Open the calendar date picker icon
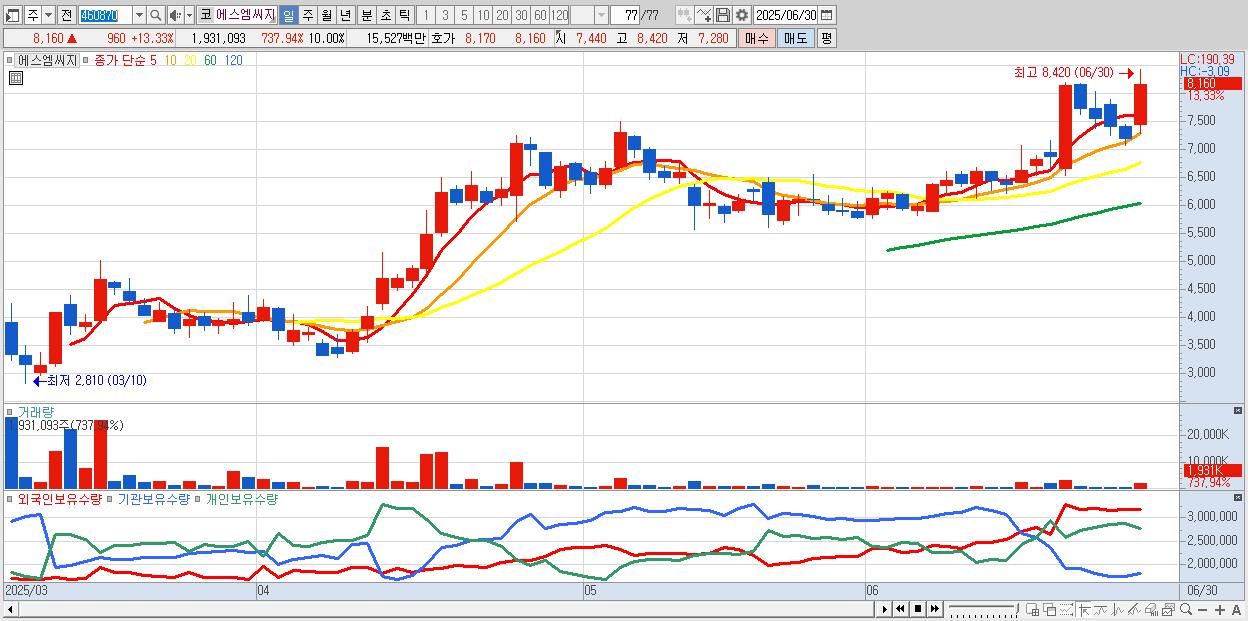Viewport: 1248px width, 621px height. (x=826, y=16)
